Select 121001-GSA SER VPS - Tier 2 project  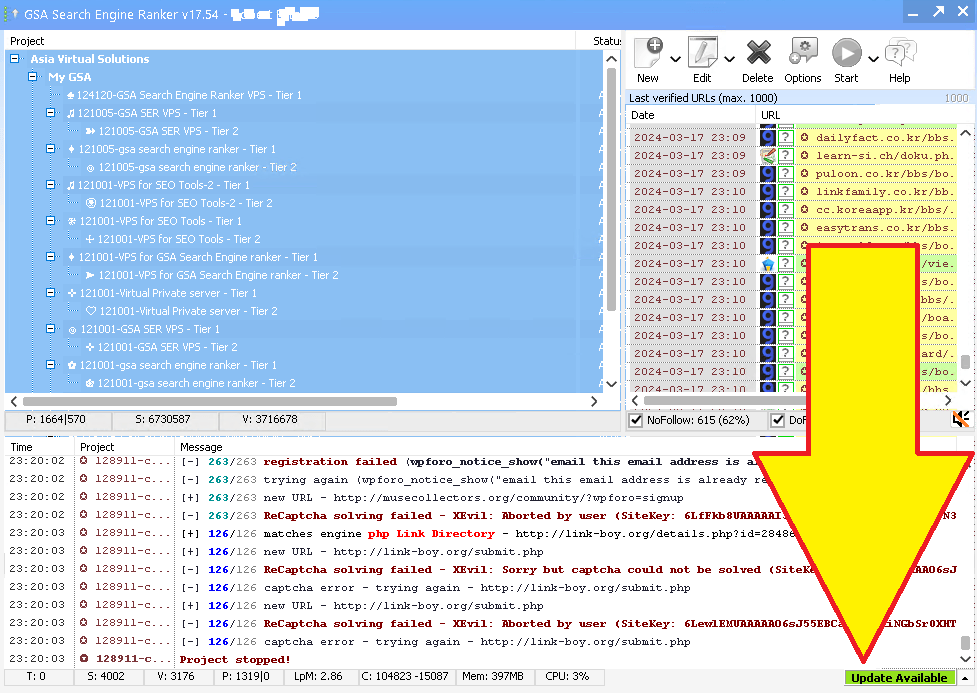click(x=168, y=347)
